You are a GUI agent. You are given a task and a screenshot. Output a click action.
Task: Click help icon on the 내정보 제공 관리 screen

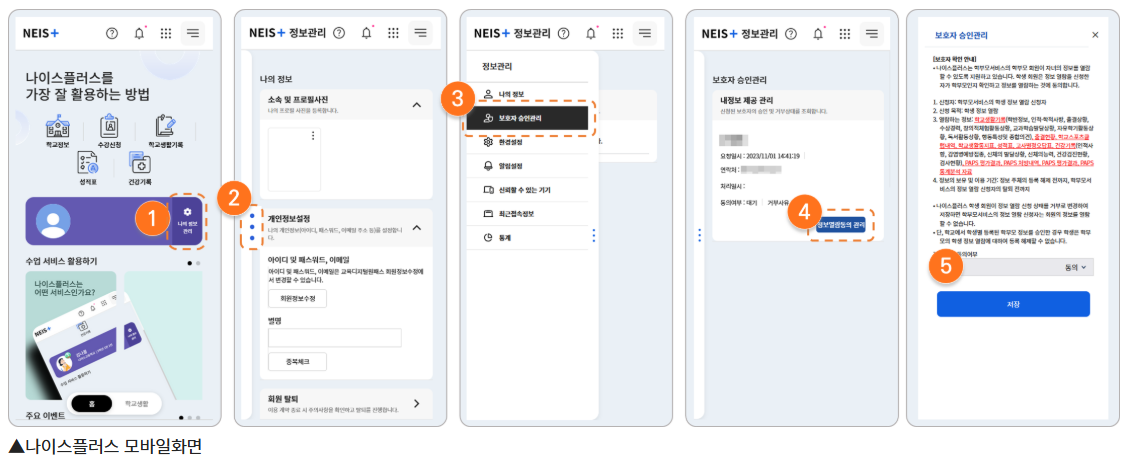coord(791,33)
